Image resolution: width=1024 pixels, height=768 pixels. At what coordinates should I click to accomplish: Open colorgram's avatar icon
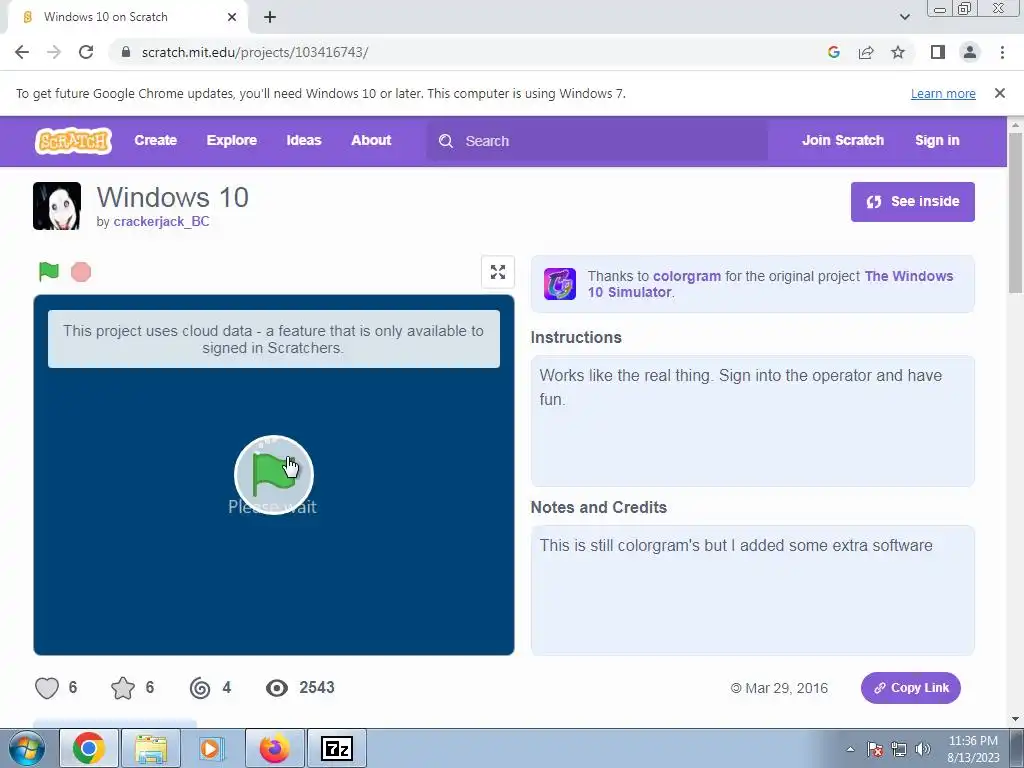[x=560, y=284]
